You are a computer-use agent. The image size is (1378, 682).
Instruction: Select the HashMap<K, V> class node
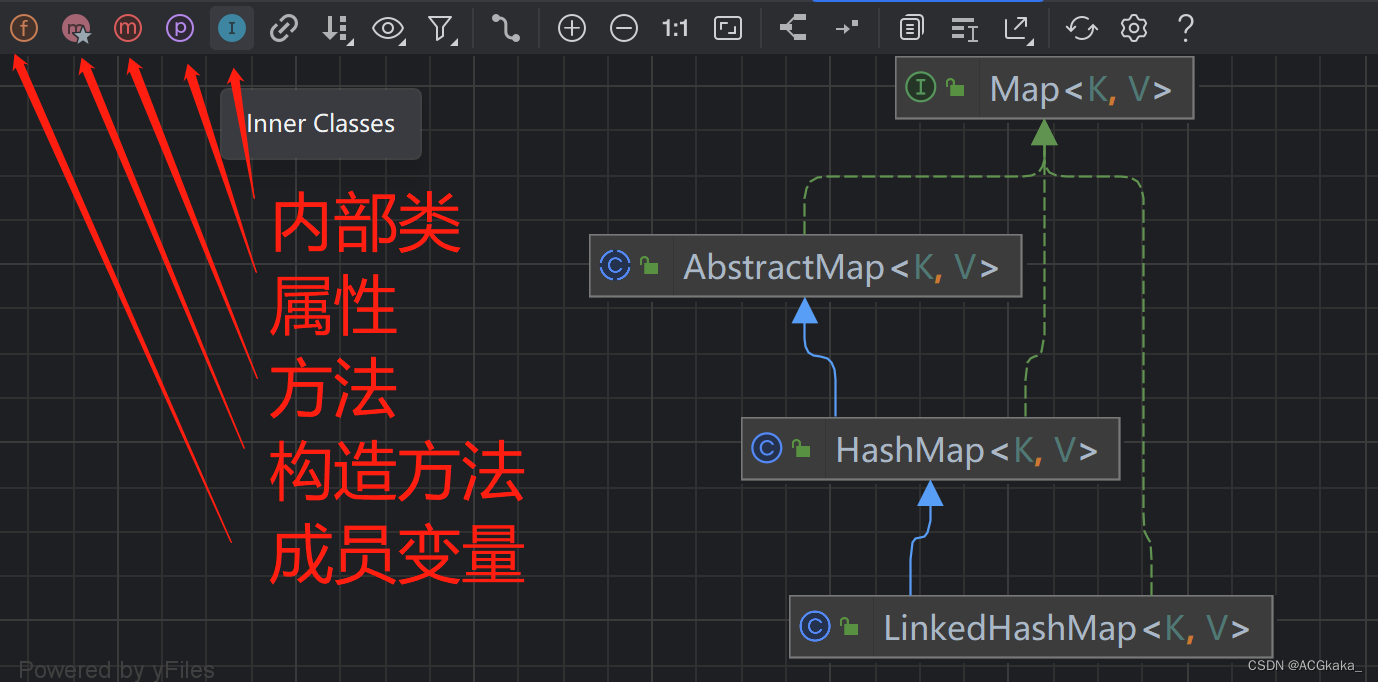pos(931,449)
